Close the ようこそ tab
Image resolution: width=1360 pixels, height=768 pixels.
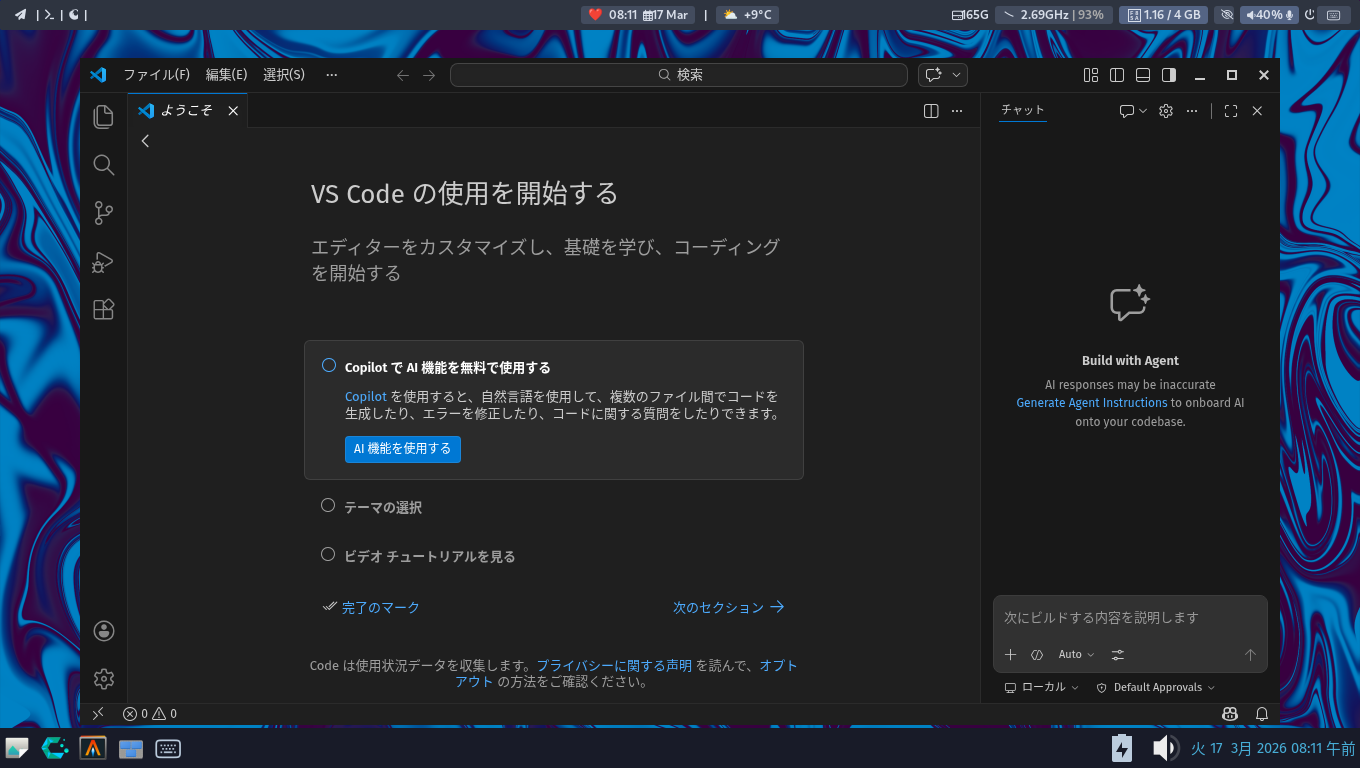coord(233,111)
